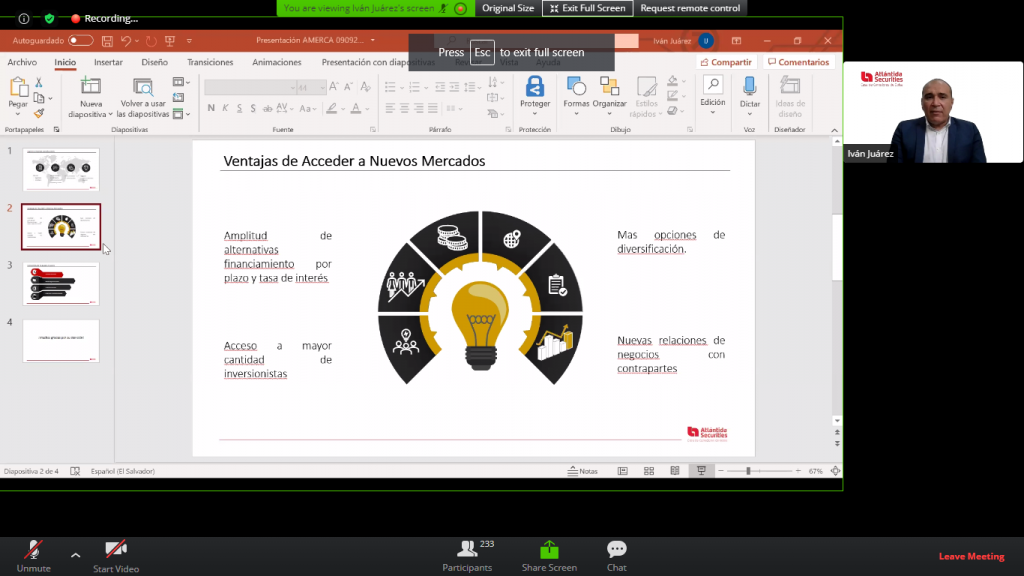Viewport: 1024px width, 576px height.
Task: Toggle strikethrough ab button
Action: [x=267, y=108]
